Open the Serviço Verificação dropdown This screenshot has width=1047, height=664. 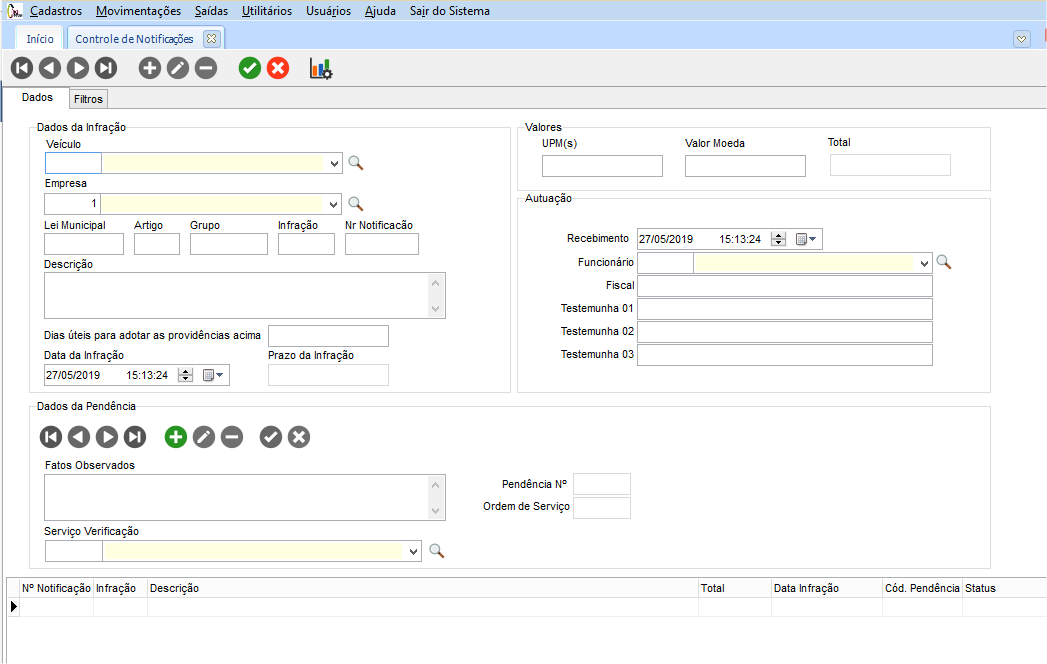point(414,551)
